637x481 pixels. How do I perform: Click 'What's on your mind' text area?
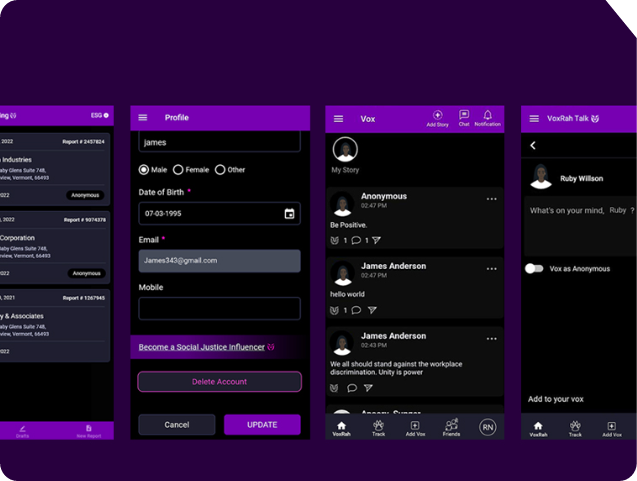[x=580, y=226]
